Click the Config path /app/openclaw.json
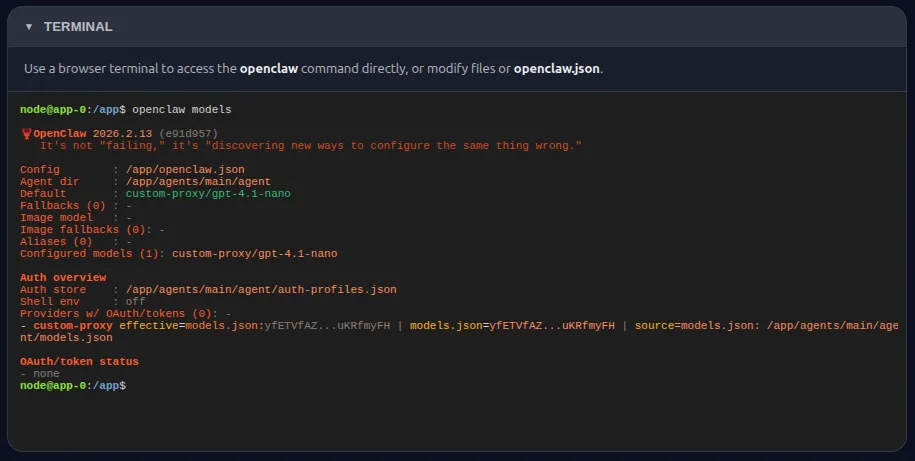915x461 pixels. pos(185,170)
